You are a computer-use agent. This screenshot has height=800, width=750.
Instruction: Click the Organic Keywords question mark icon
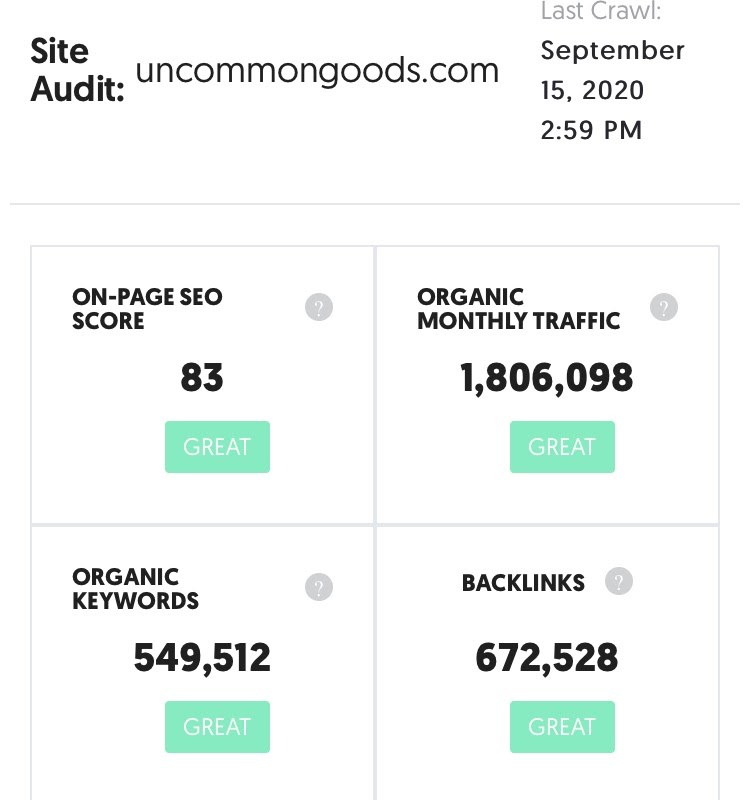coord(319,587)
